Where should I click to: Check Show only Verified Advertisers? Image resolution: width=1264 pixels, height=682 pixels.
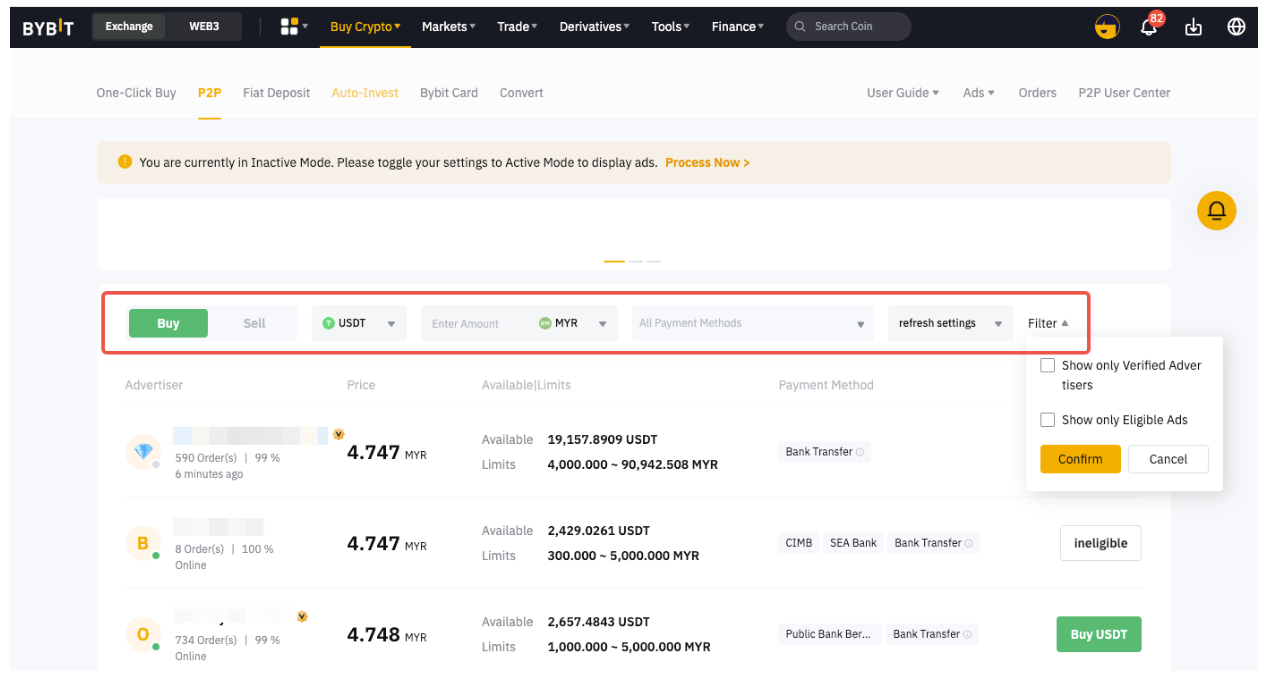click(1047, 365)
